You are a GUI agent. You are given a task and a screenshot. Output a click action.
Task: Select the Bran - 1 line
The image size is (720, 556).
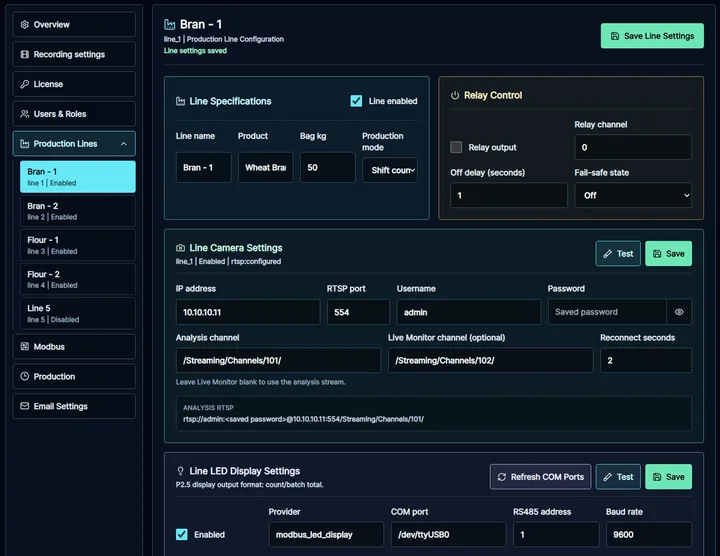point(78,177)
